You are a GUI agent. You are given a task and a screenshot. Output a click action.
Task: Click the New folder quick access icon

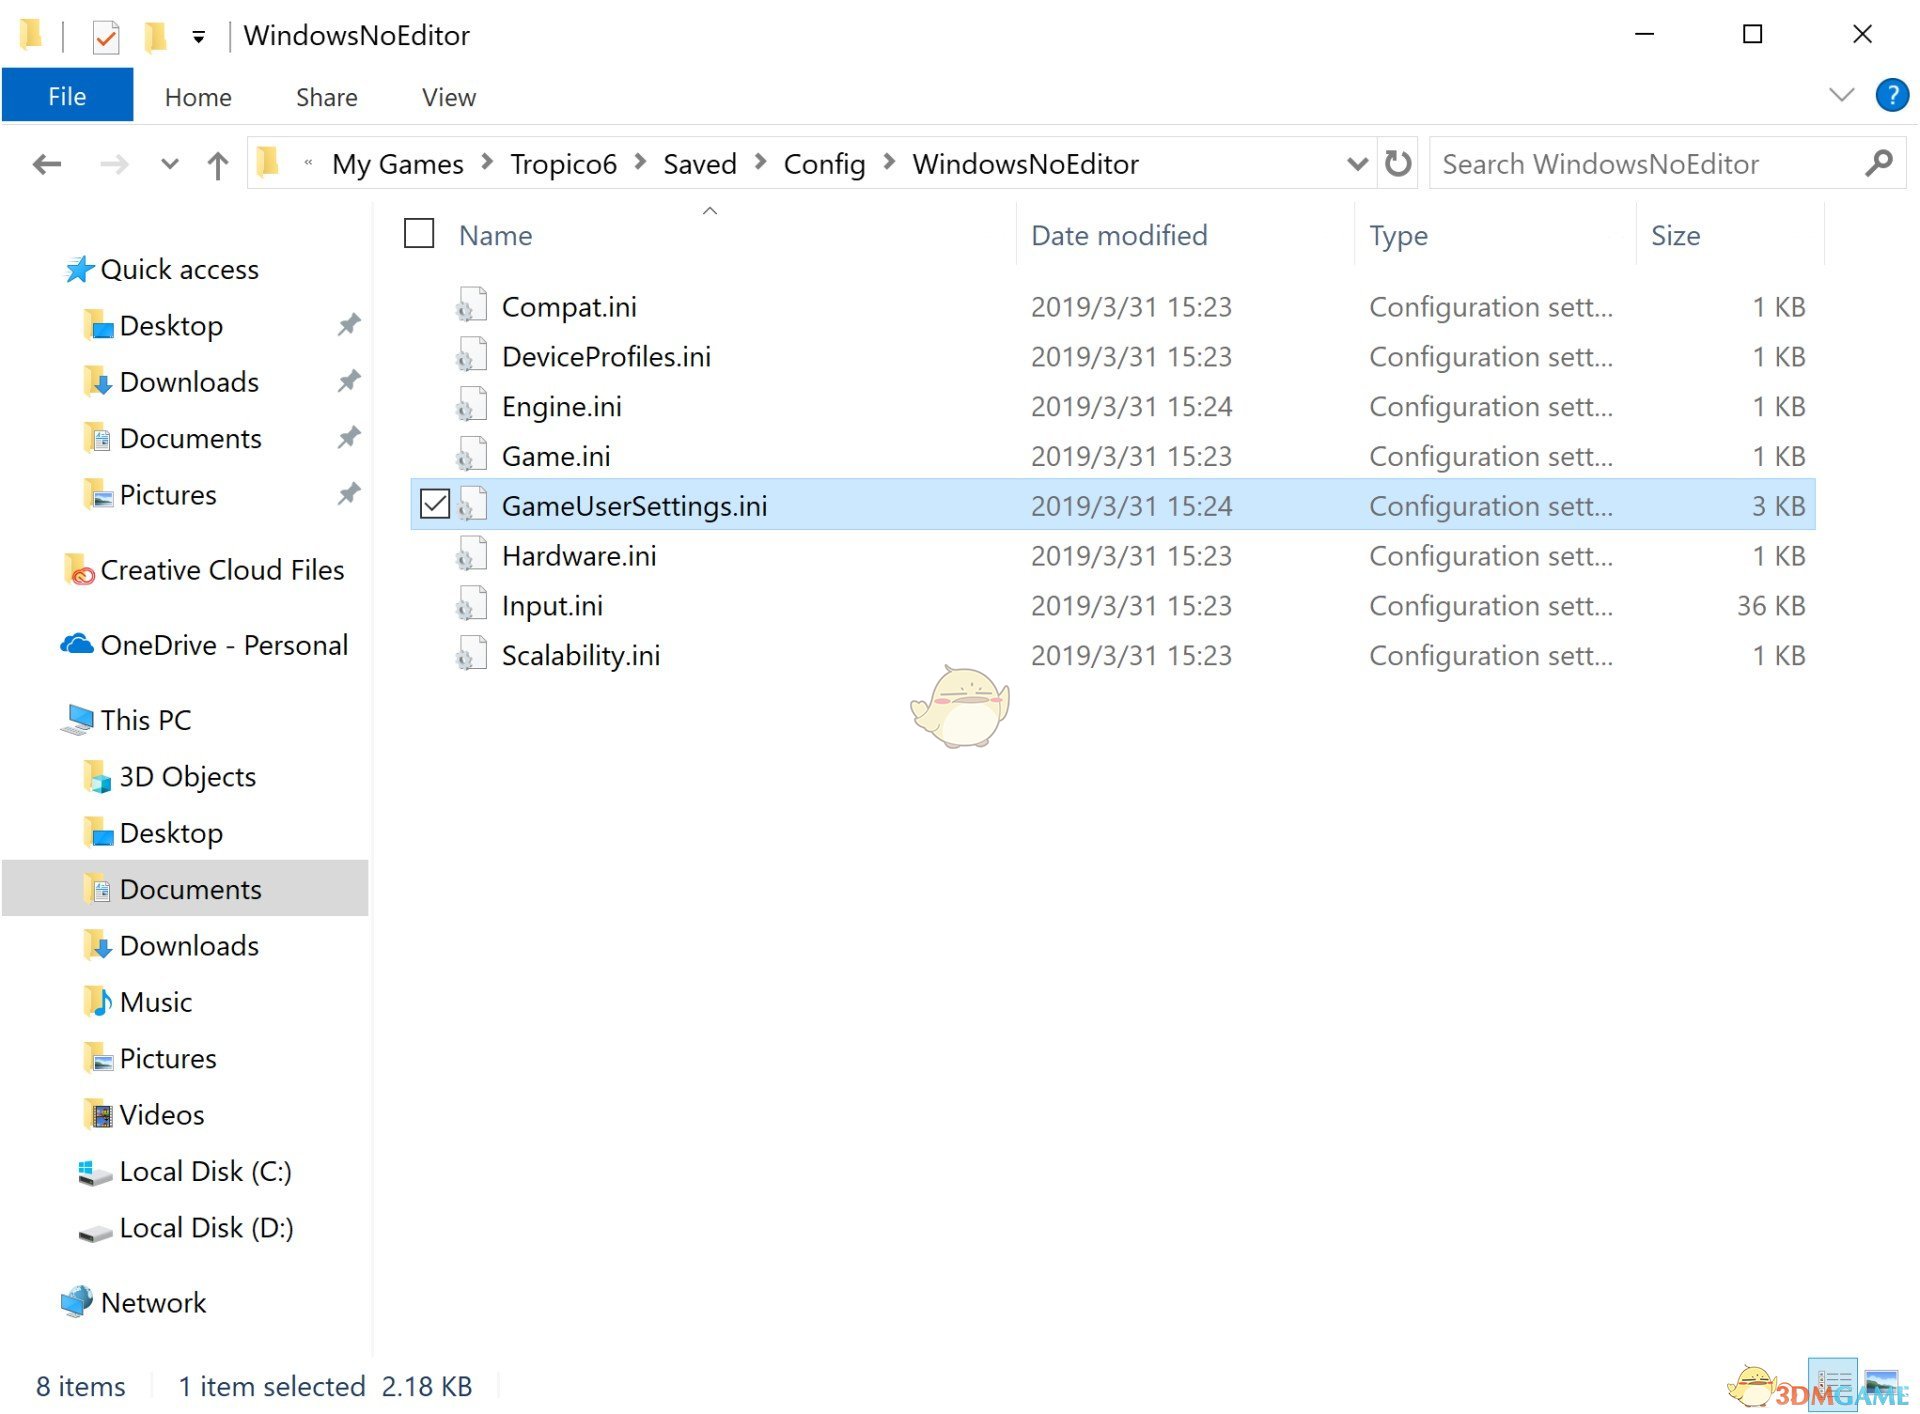coord(155,37)
